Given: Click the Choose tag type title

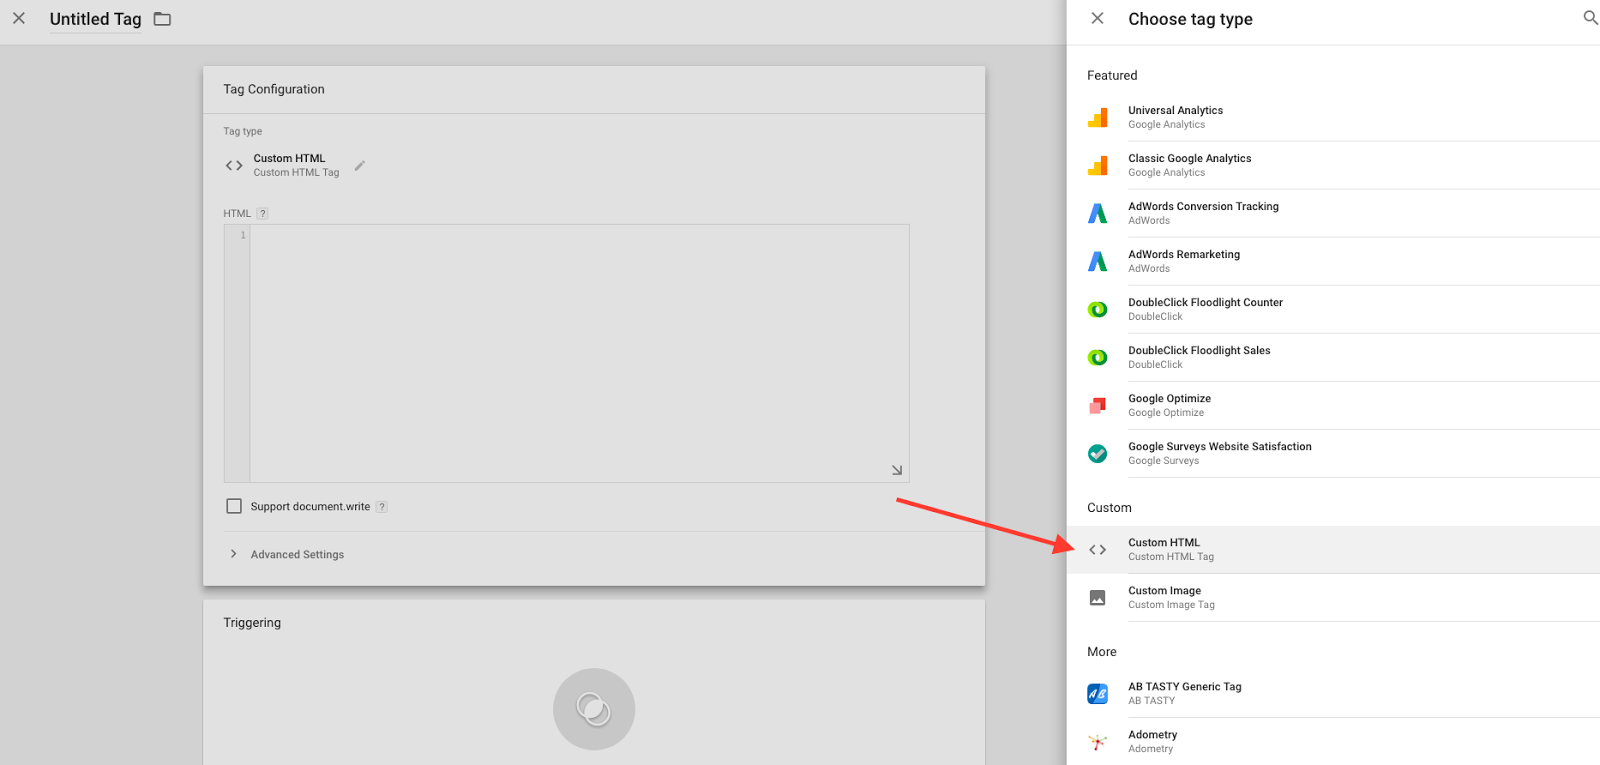Looking at the screenshot, I should pos(1190,19).
